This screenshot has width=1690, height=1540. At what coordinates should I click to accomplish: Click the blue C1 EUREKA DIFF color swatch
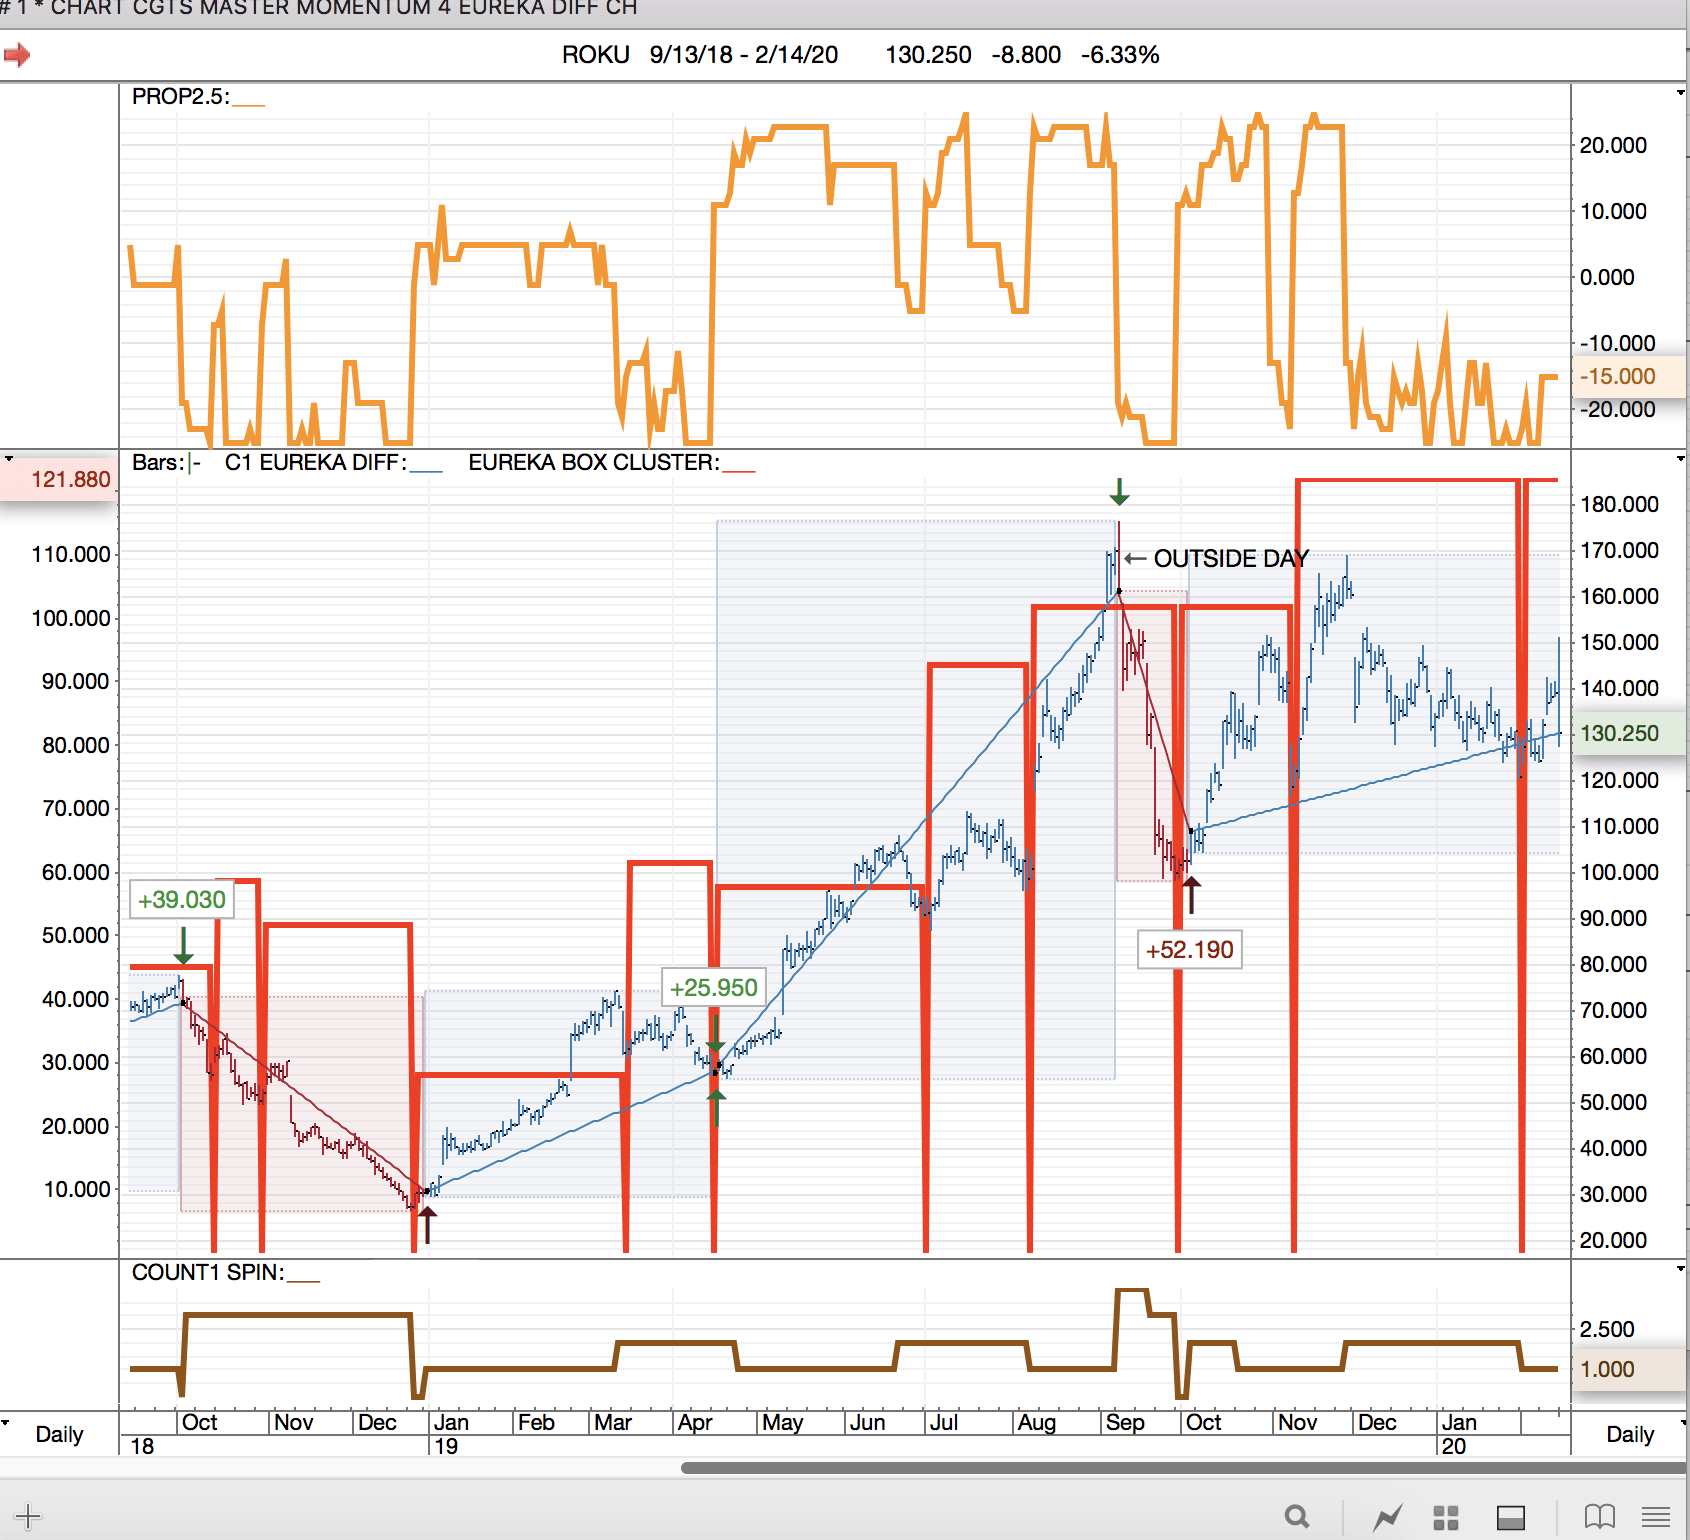426,470
